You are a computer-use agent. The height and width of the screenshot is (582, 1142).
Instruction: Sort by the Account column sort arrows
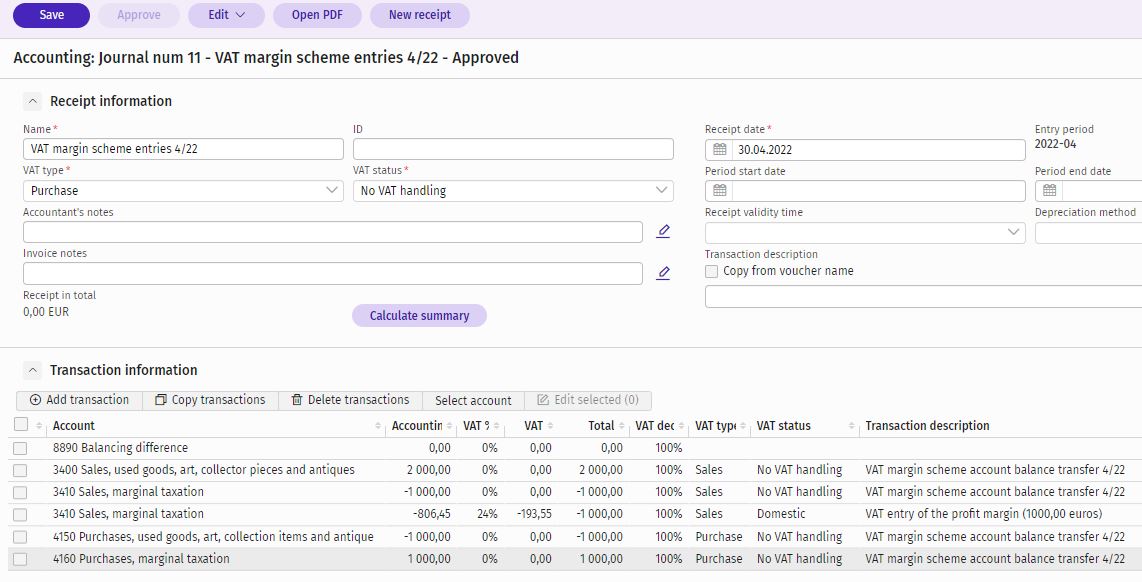(378, 426)
